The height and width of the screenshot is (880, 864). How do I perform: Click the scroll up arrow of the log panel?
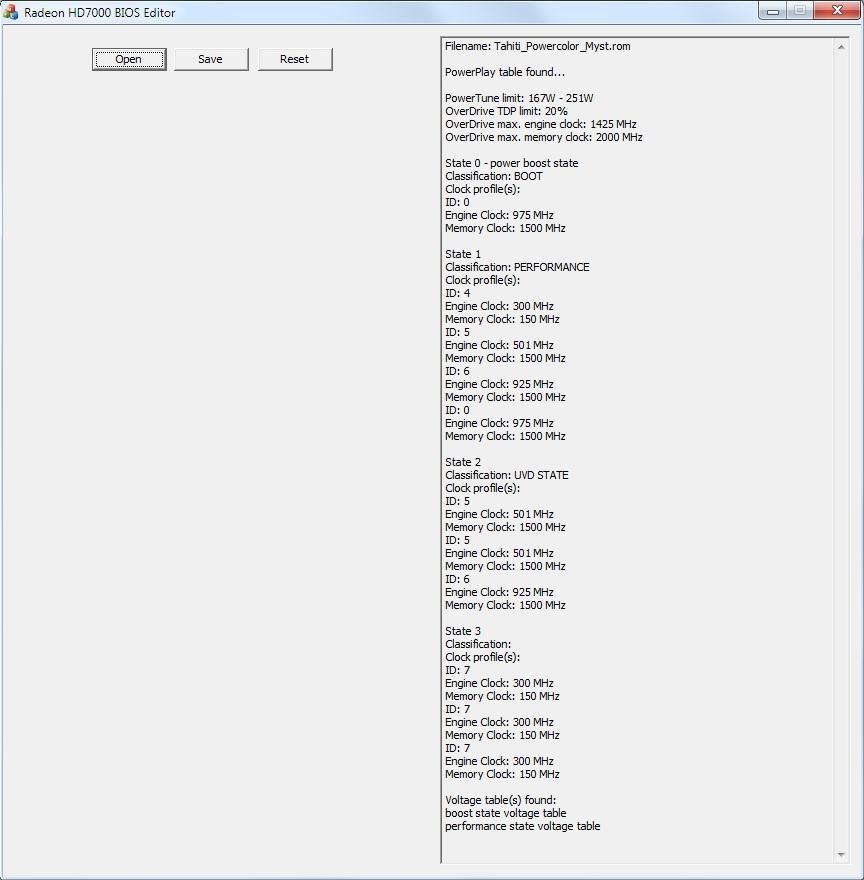(x=841, y=47)
